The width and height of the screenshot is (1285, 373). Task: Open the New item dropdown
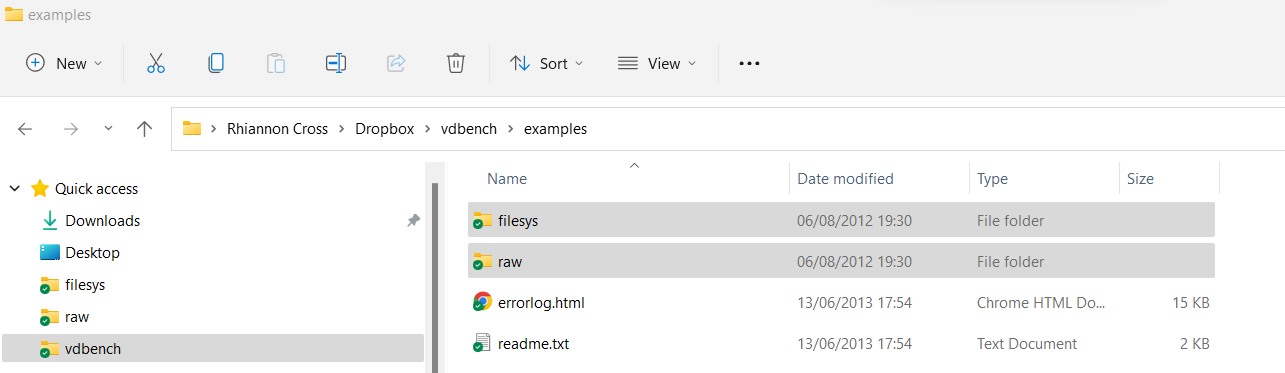point(64,63)
